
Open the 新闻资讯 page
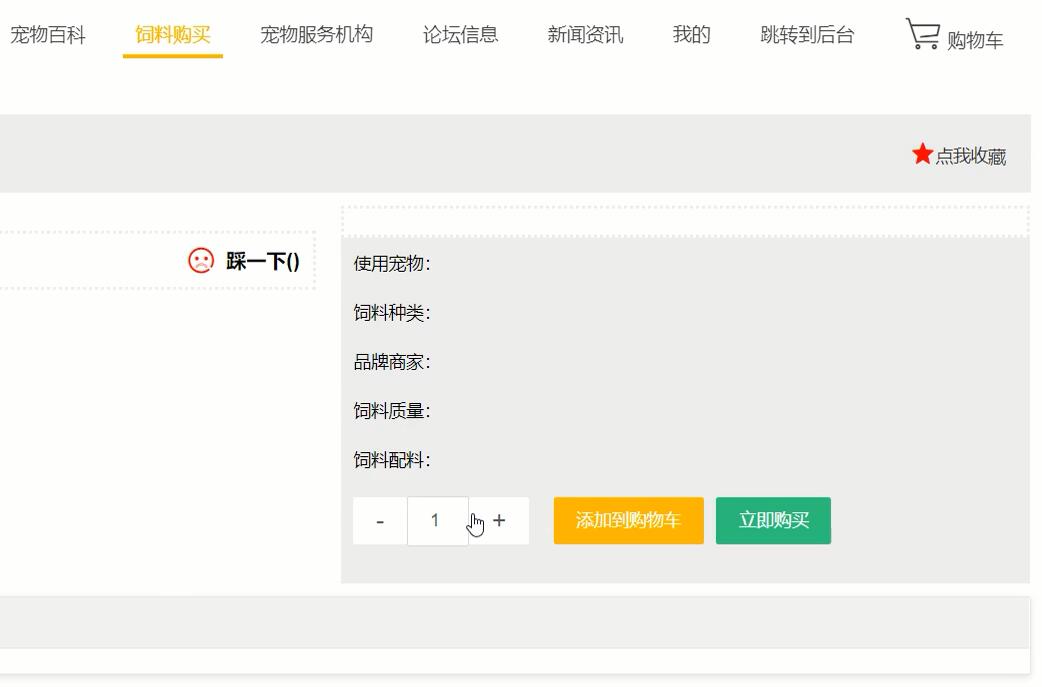tap(585, 35)
